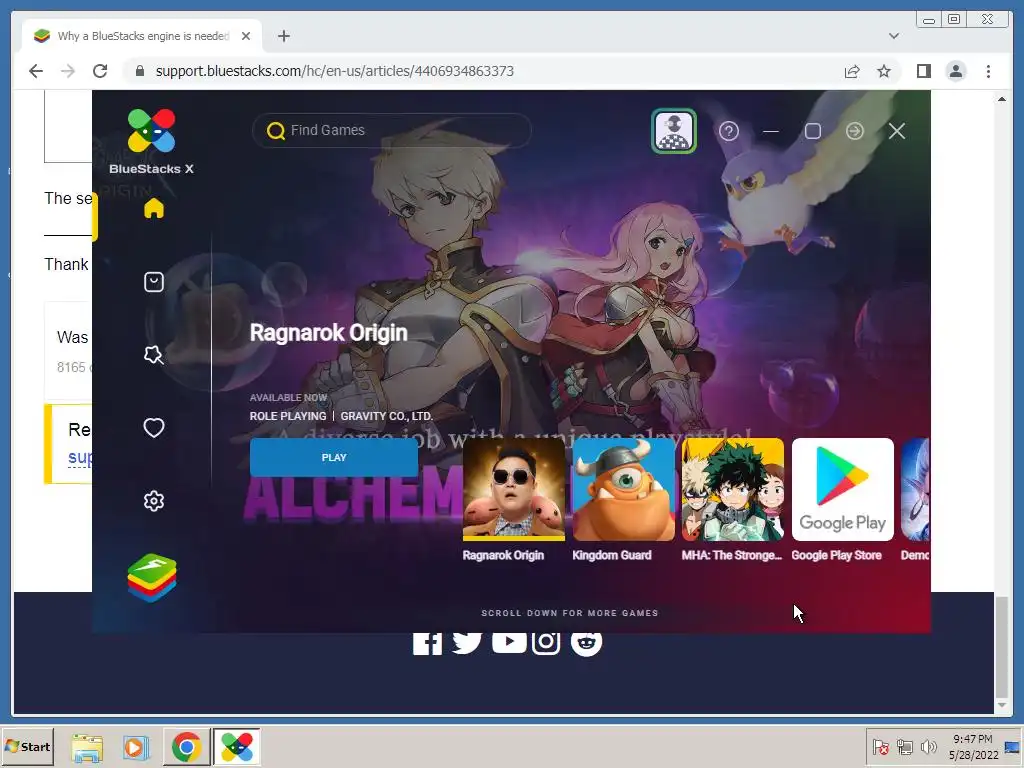Select the MHA: The Strongest Hero thumbnail
This screenshot has height=768, width=1024.
pos(733,490)
